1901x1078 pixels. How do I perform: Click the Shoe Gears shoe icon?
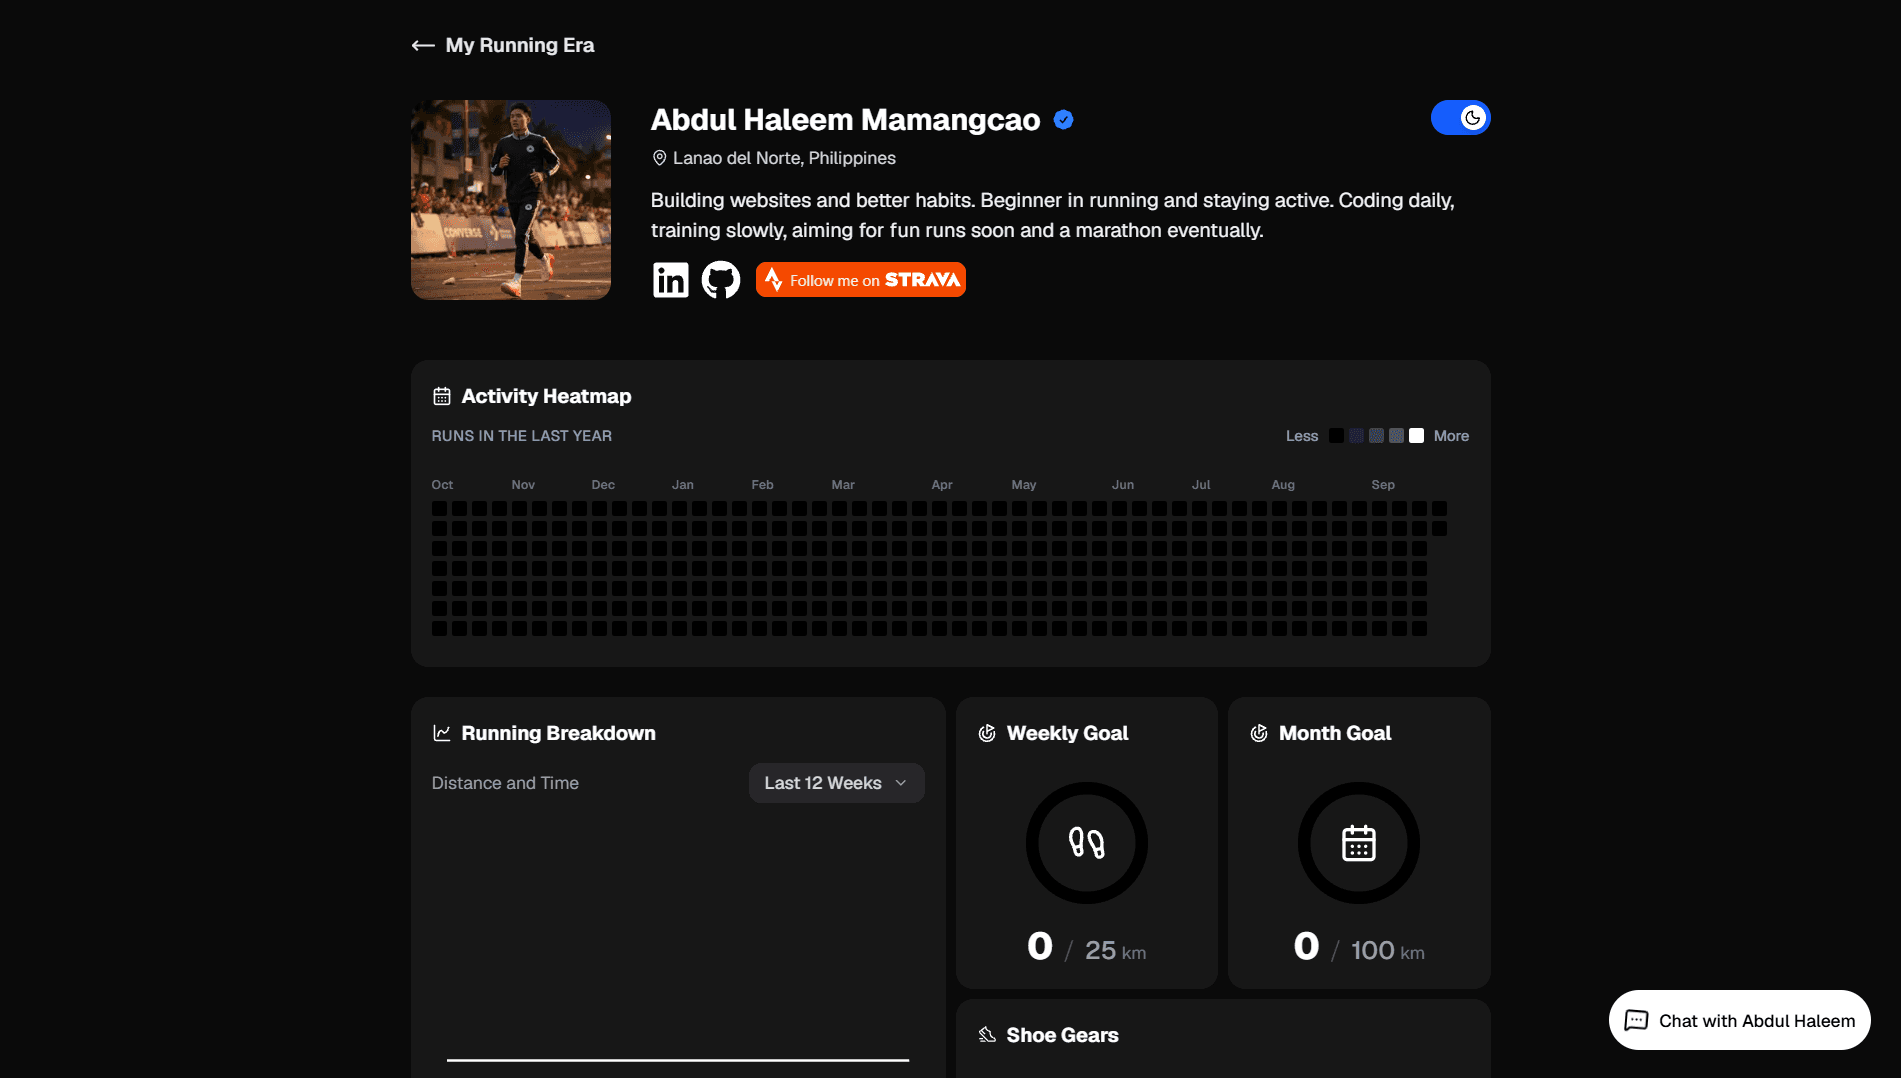point(987,1035)
